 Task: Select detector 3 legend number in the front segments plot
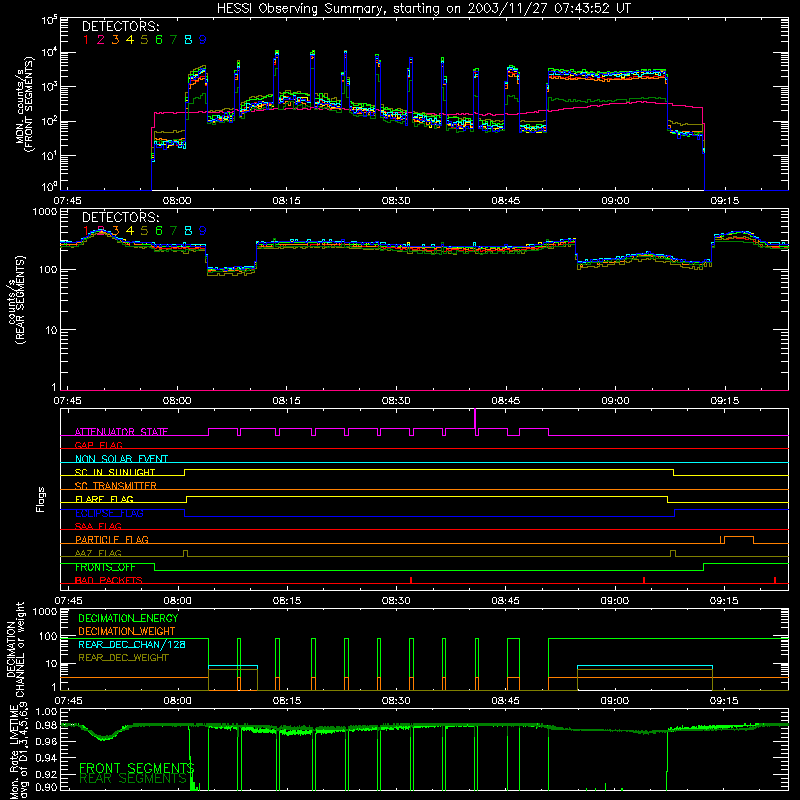(115, 40)
